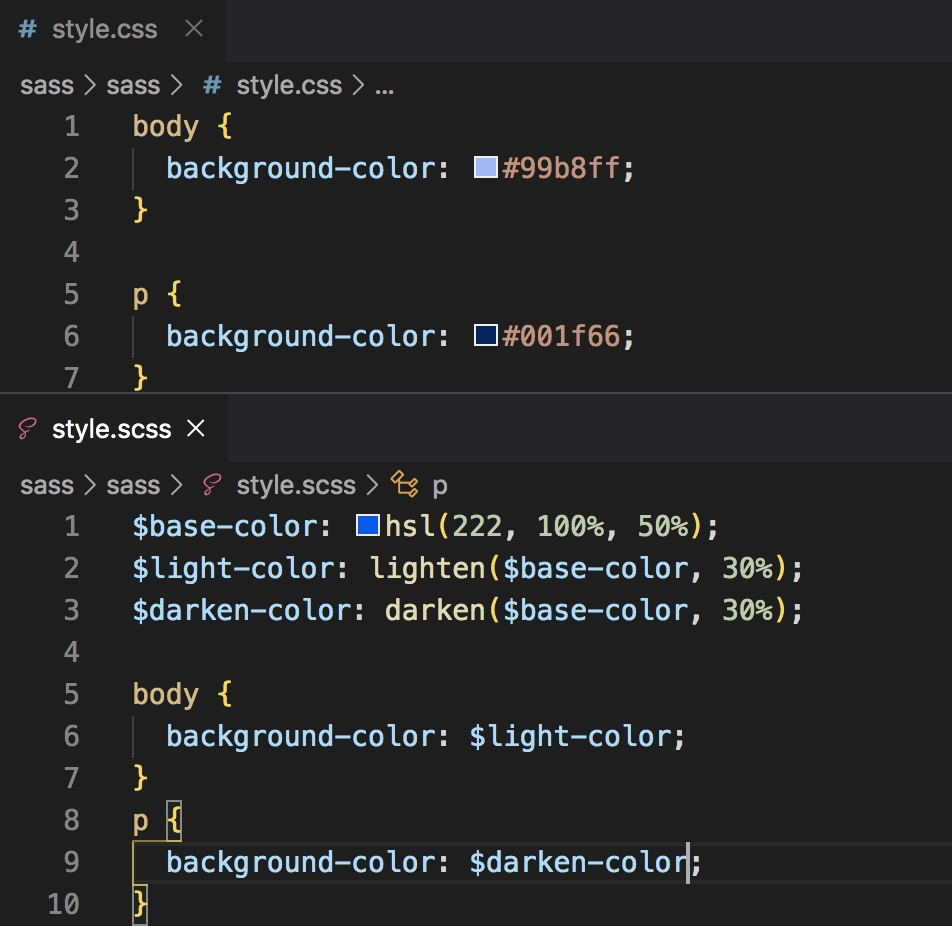Click 'body' selector in style.css
The width and height of the screenshot is (952, 926).
(x=166, y=128)
